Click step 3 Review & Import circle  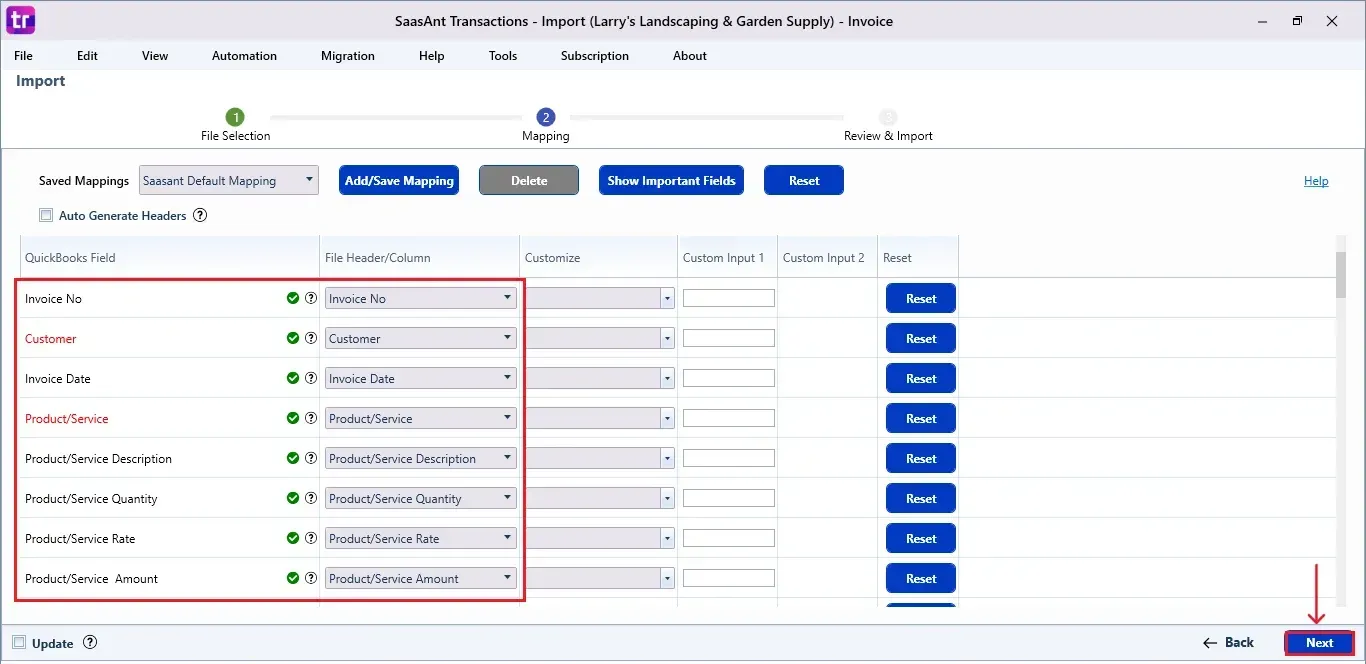(888, 117)
